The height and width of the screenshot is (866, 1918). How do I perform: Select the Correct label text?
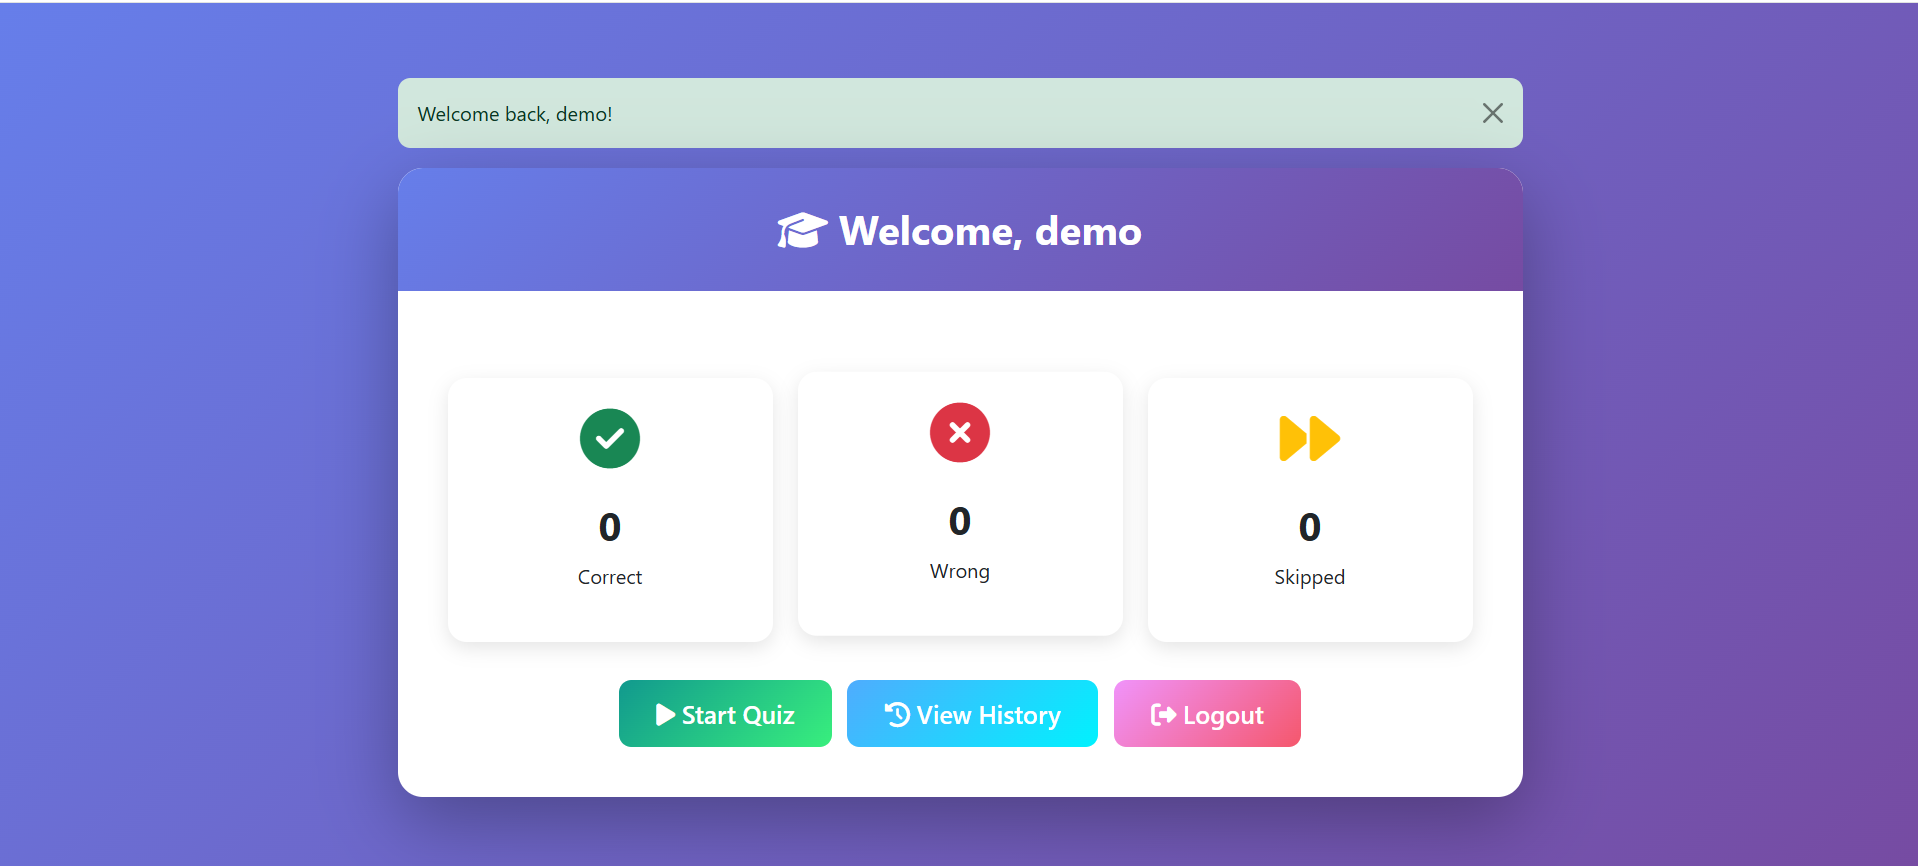click(609, 577)
